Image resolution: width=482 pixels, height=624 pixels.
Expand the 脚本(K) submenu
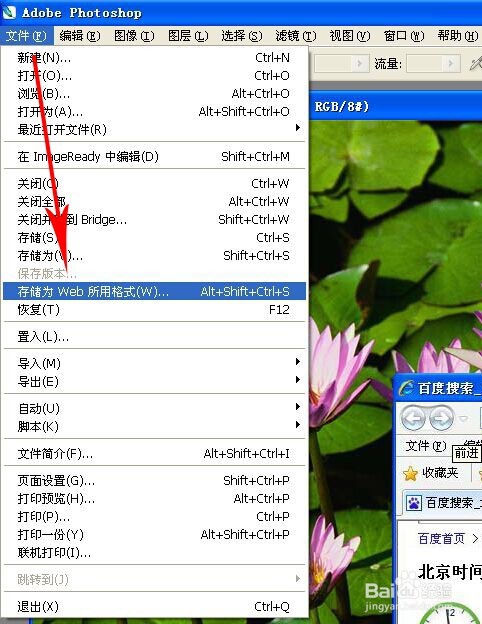pyautogui.click(x=154, y=427)
